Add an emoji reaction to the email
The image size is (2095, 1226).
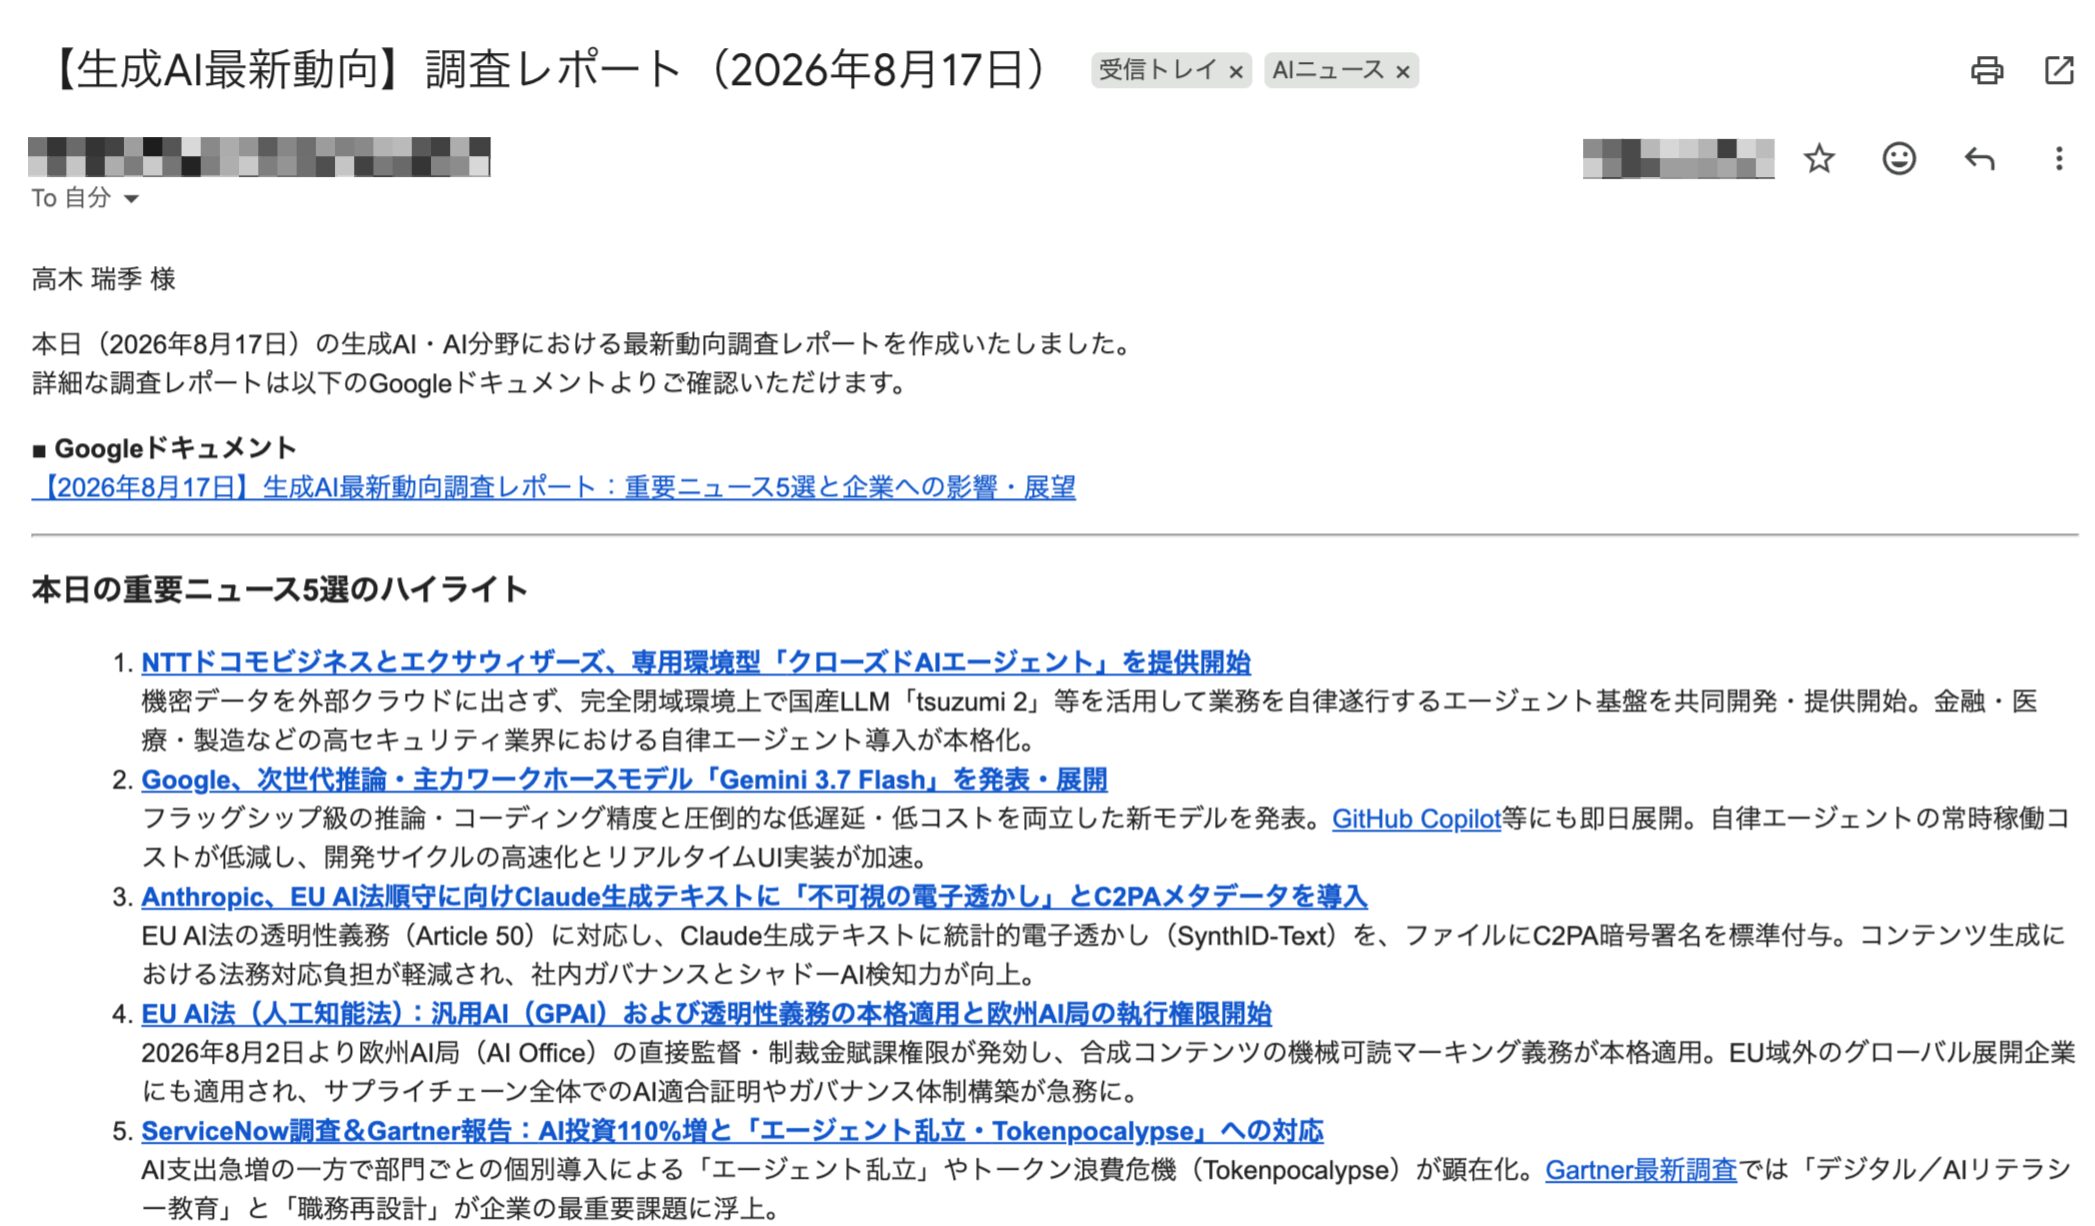click(x=1898, y=158)
